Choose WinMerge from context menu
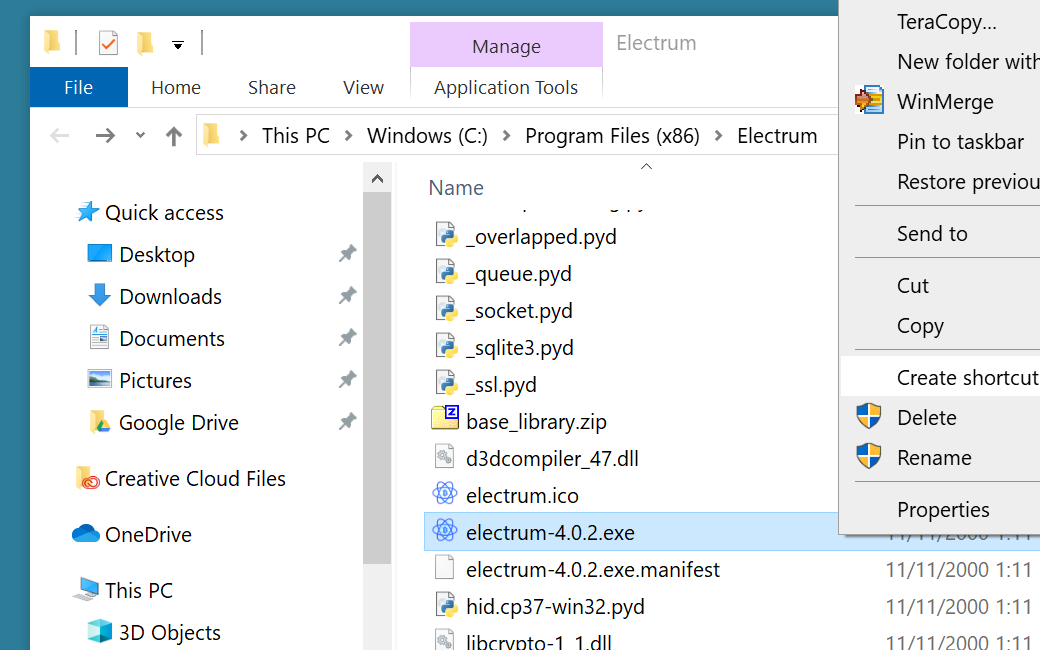 point(945,101)
